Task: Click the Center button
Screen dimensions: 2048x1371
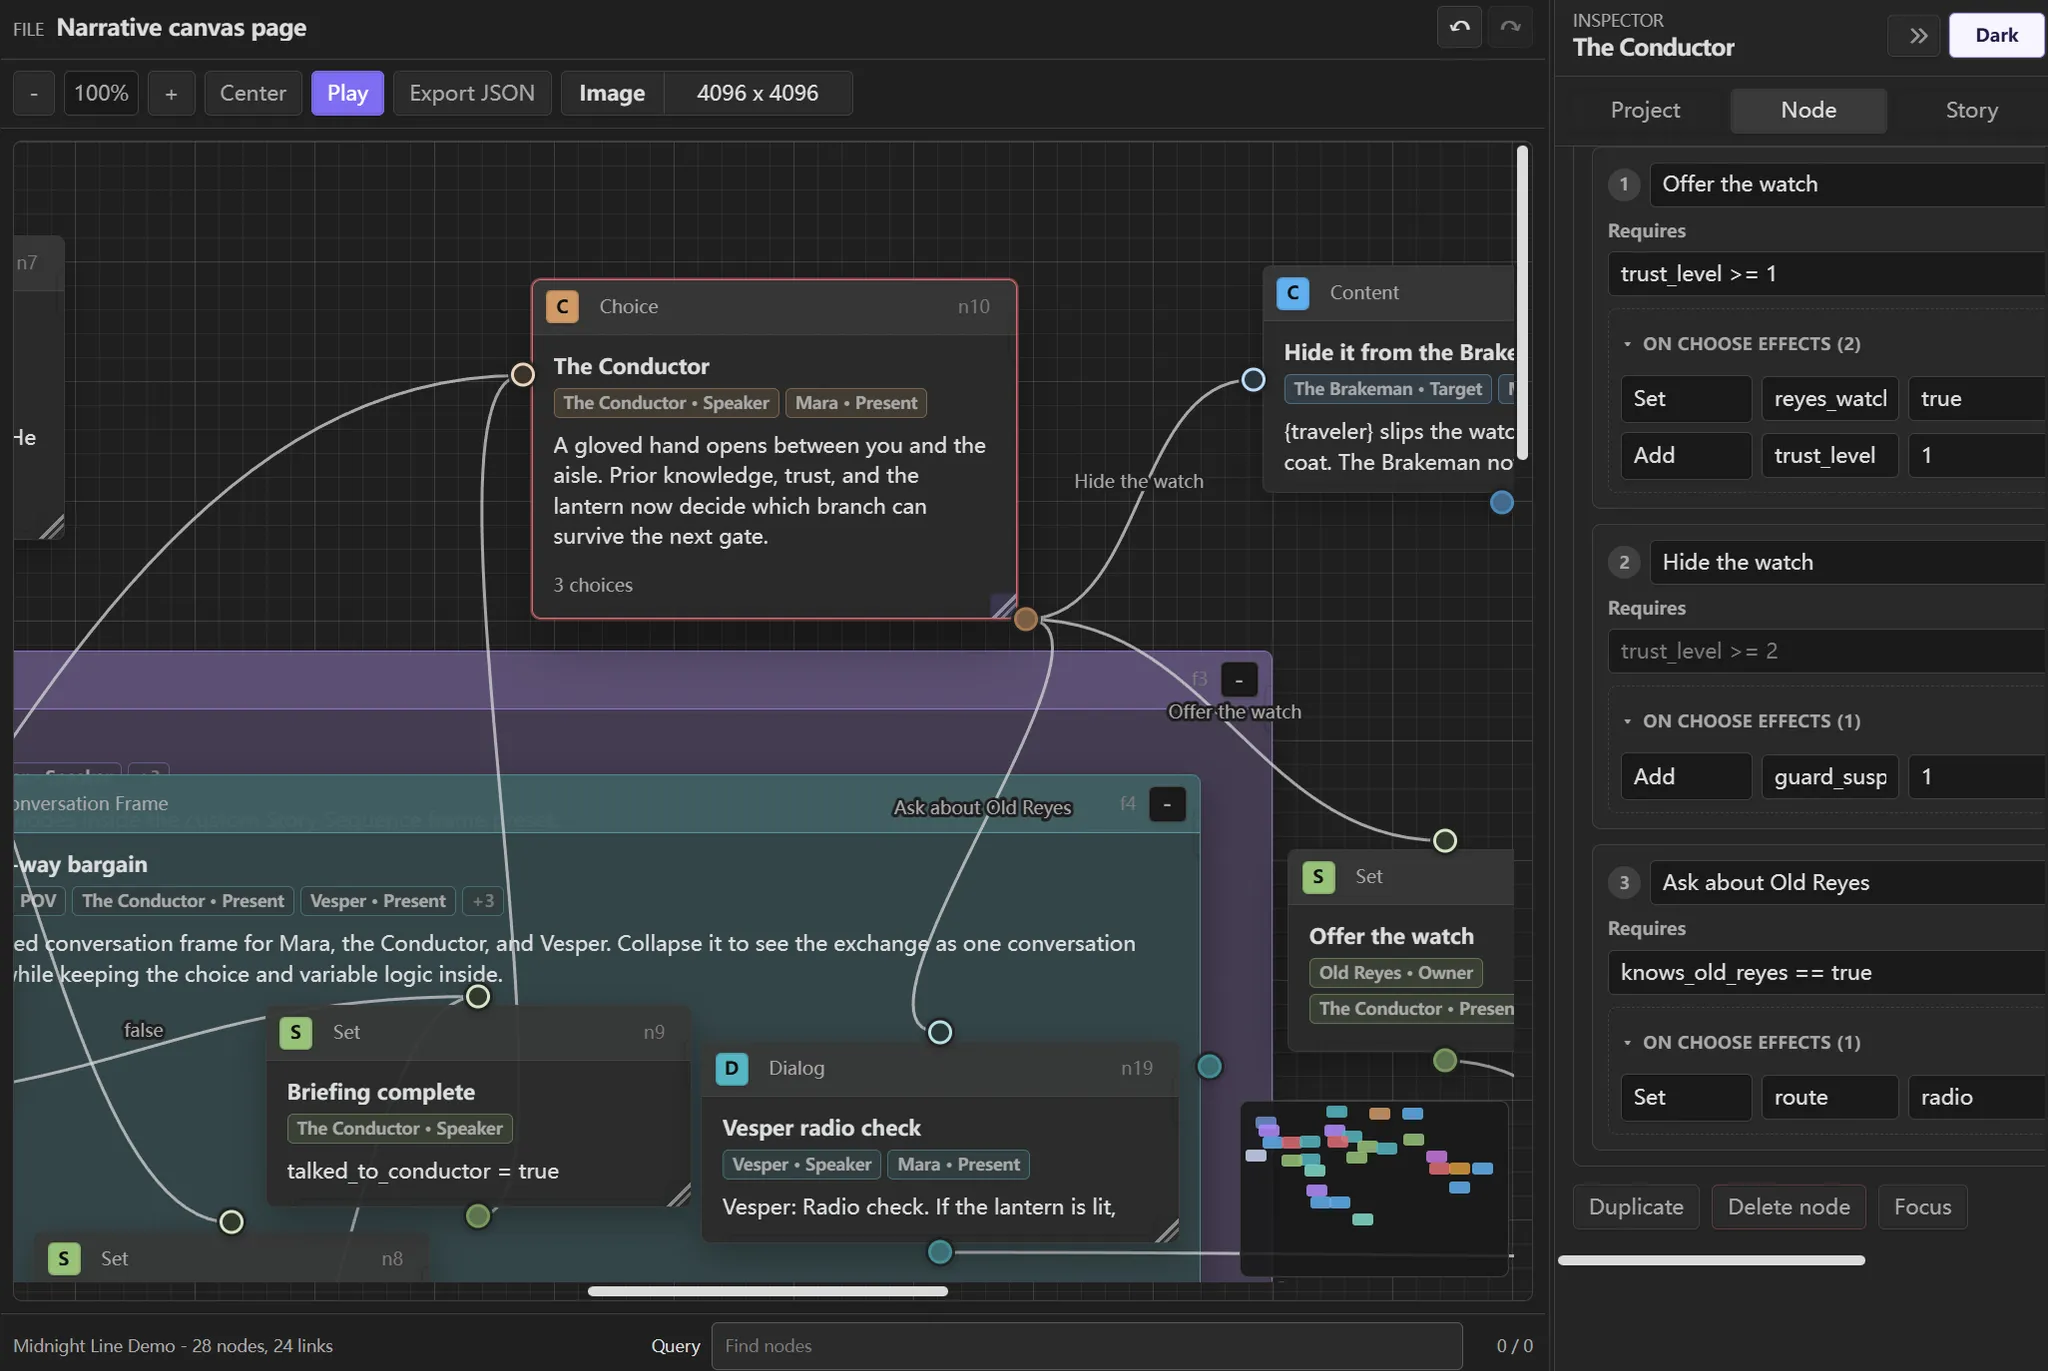Action: click(253, 93)
